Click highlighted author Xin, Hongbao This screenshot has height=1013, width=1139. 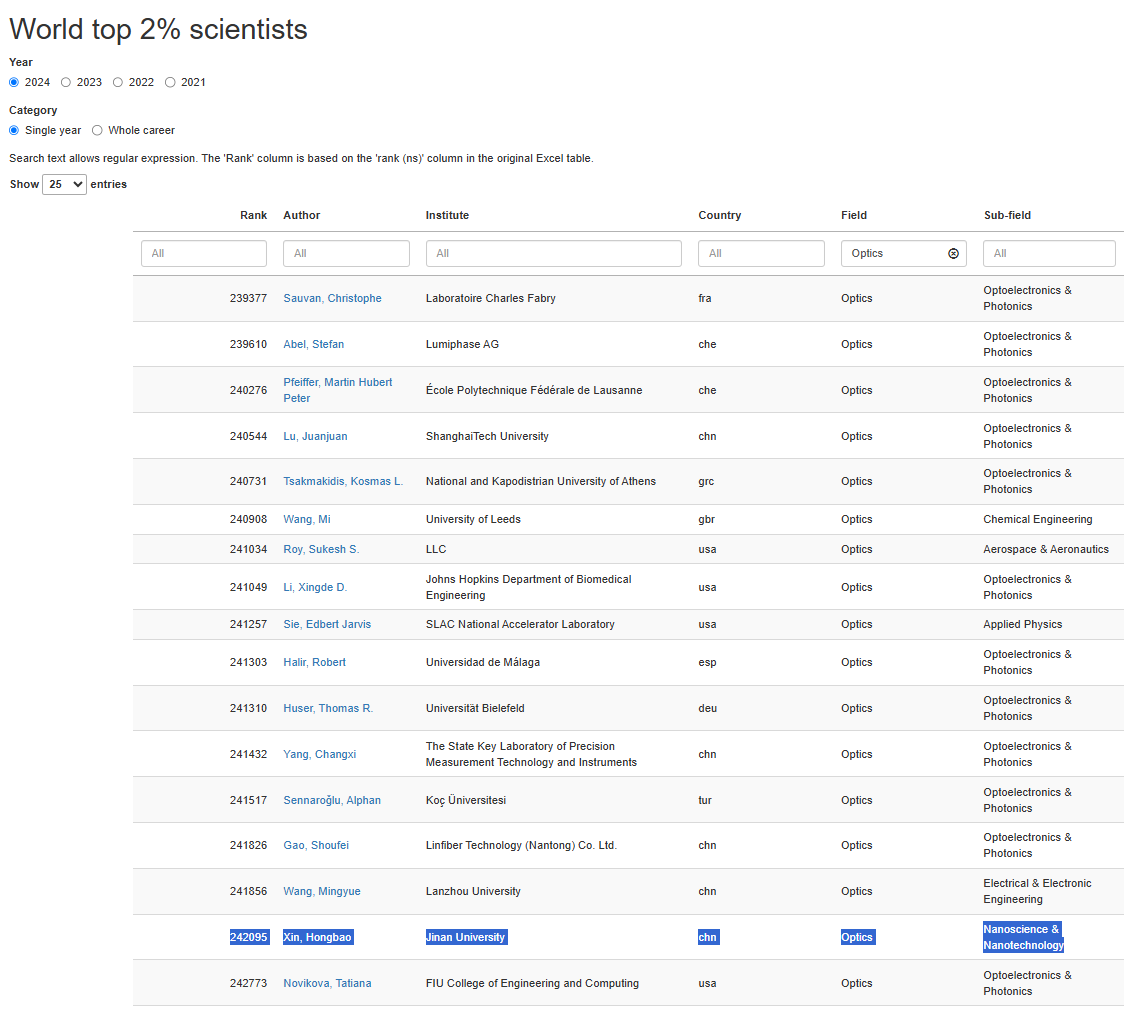point(318,937)
